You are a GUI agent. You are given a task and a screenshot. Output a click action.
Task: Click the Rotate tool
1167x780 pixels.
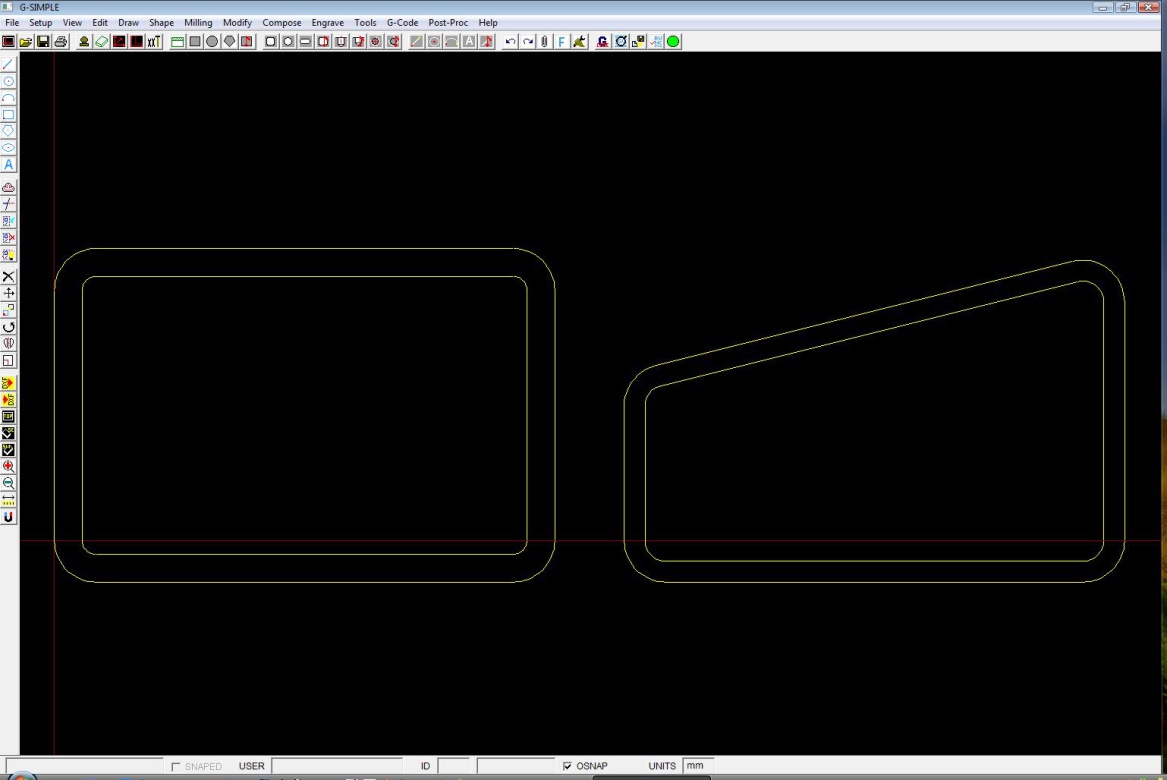click(x=9, y=326)
